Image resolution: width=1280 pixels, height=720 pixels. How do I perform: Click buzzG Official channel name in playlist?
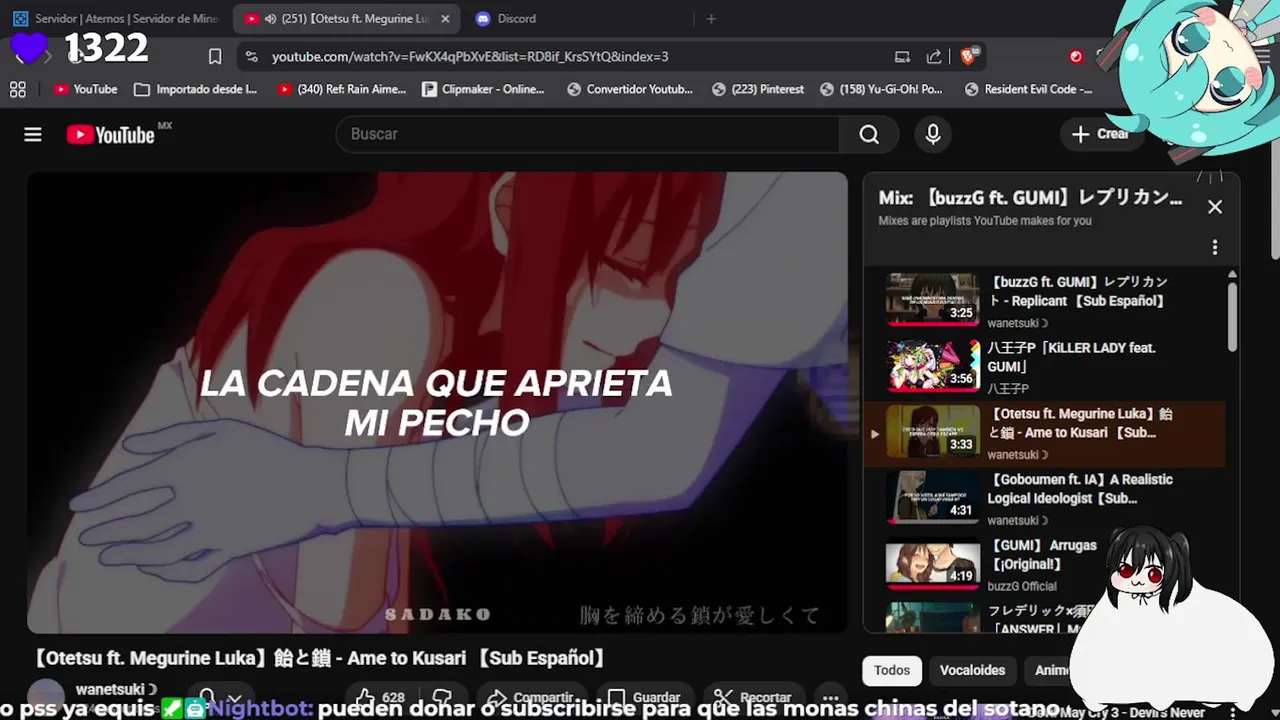(x=1022, y=586)
